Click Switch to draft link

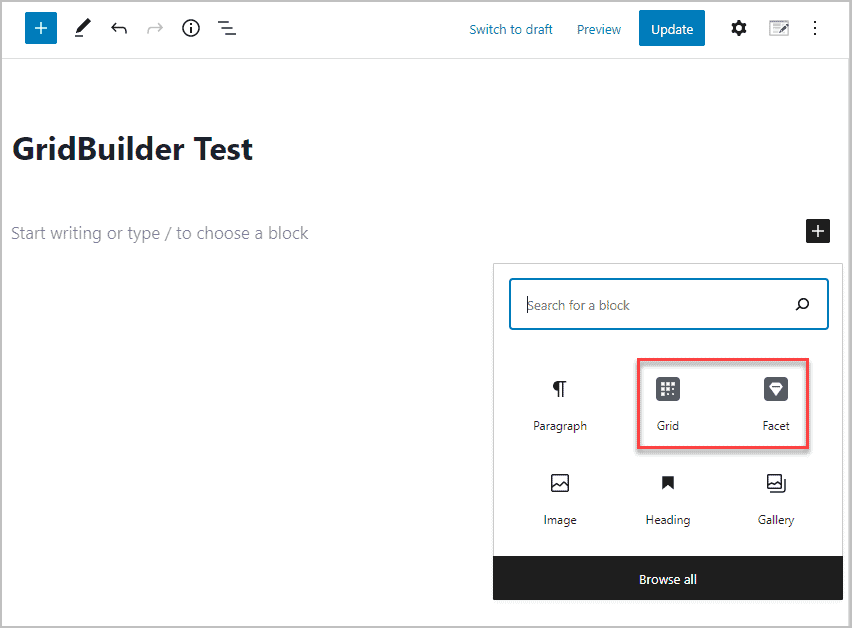[510, 30]
